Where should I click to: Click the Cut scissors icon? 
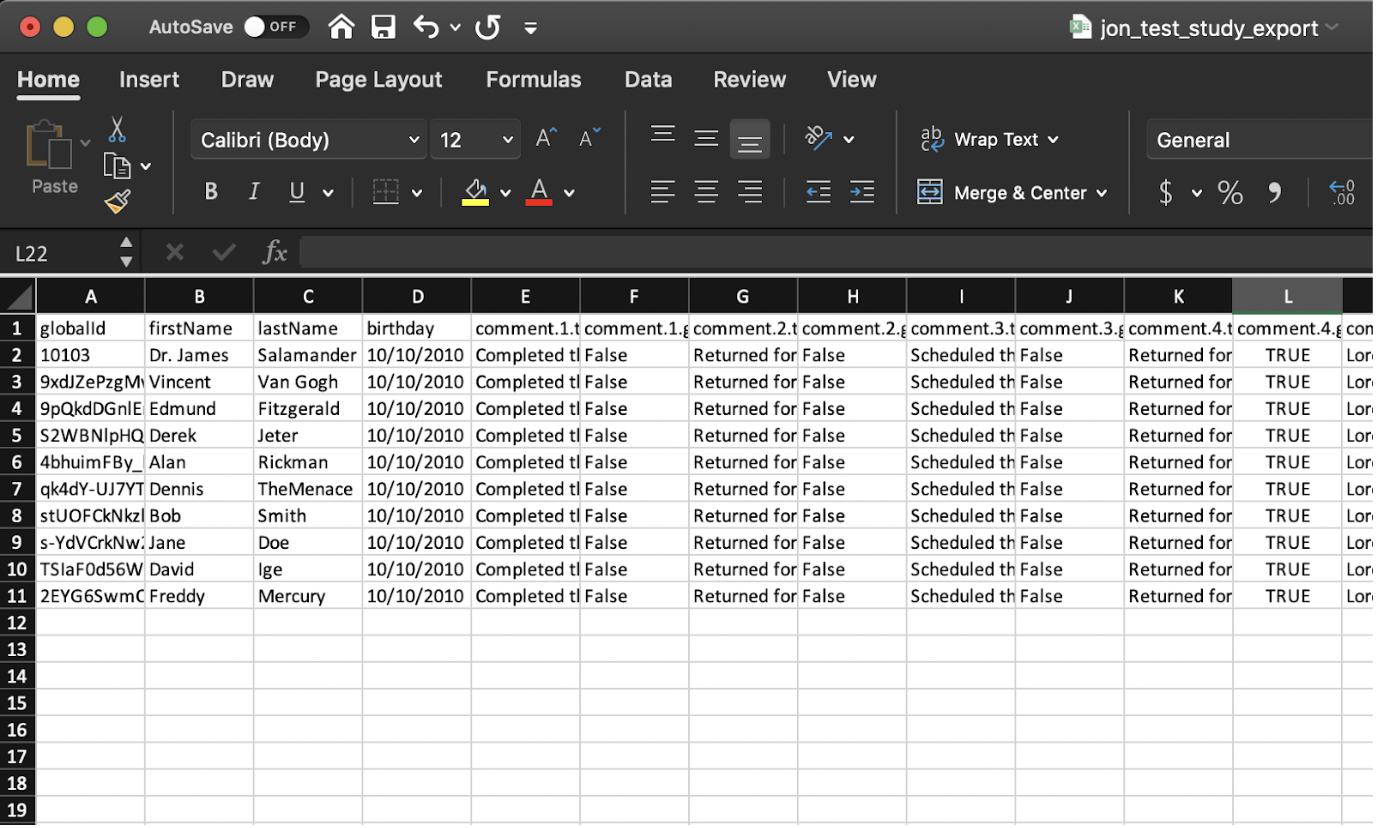[x=117, y=130]
